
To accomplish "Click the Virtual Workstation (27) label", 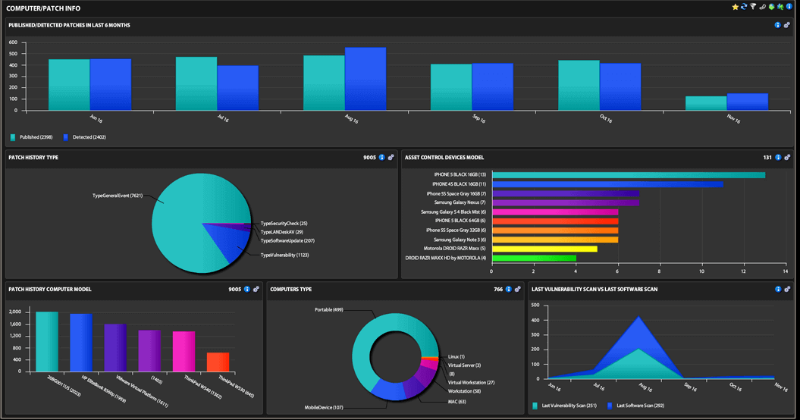I will (x=471, y=382).
